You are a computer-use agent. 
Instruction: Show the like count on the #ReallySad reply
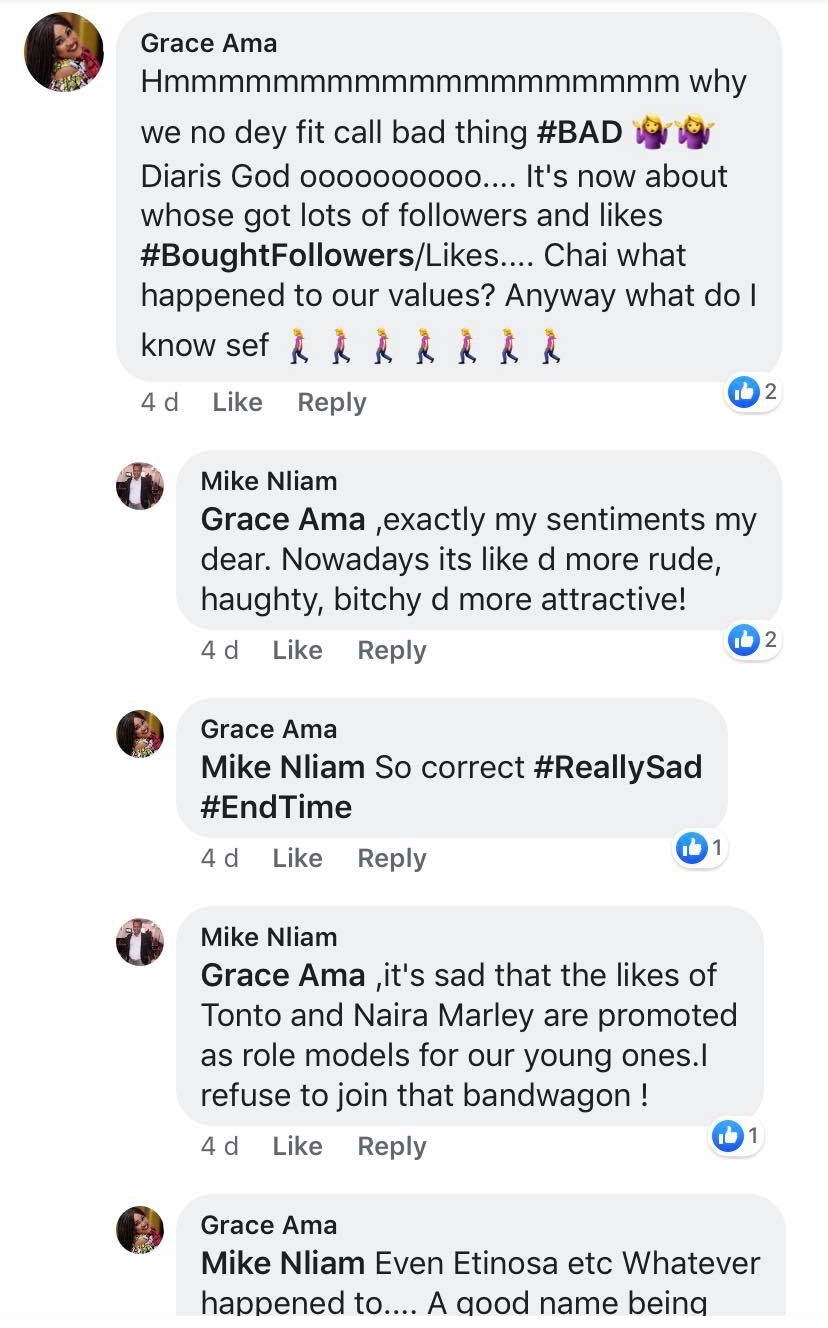[x=700, y=848]
